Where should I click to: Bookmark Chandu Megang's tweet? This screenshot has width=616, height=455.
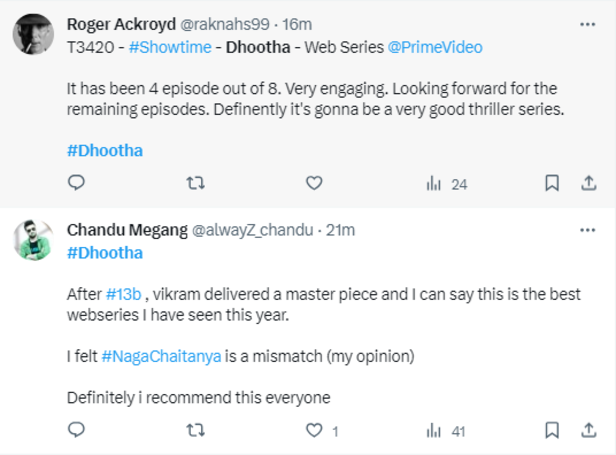tap(551, 431)
